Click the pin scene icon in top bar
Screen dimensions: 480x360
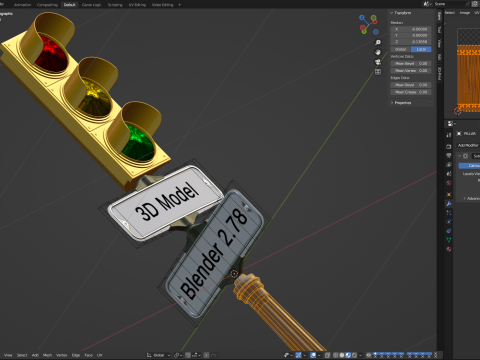467,4
